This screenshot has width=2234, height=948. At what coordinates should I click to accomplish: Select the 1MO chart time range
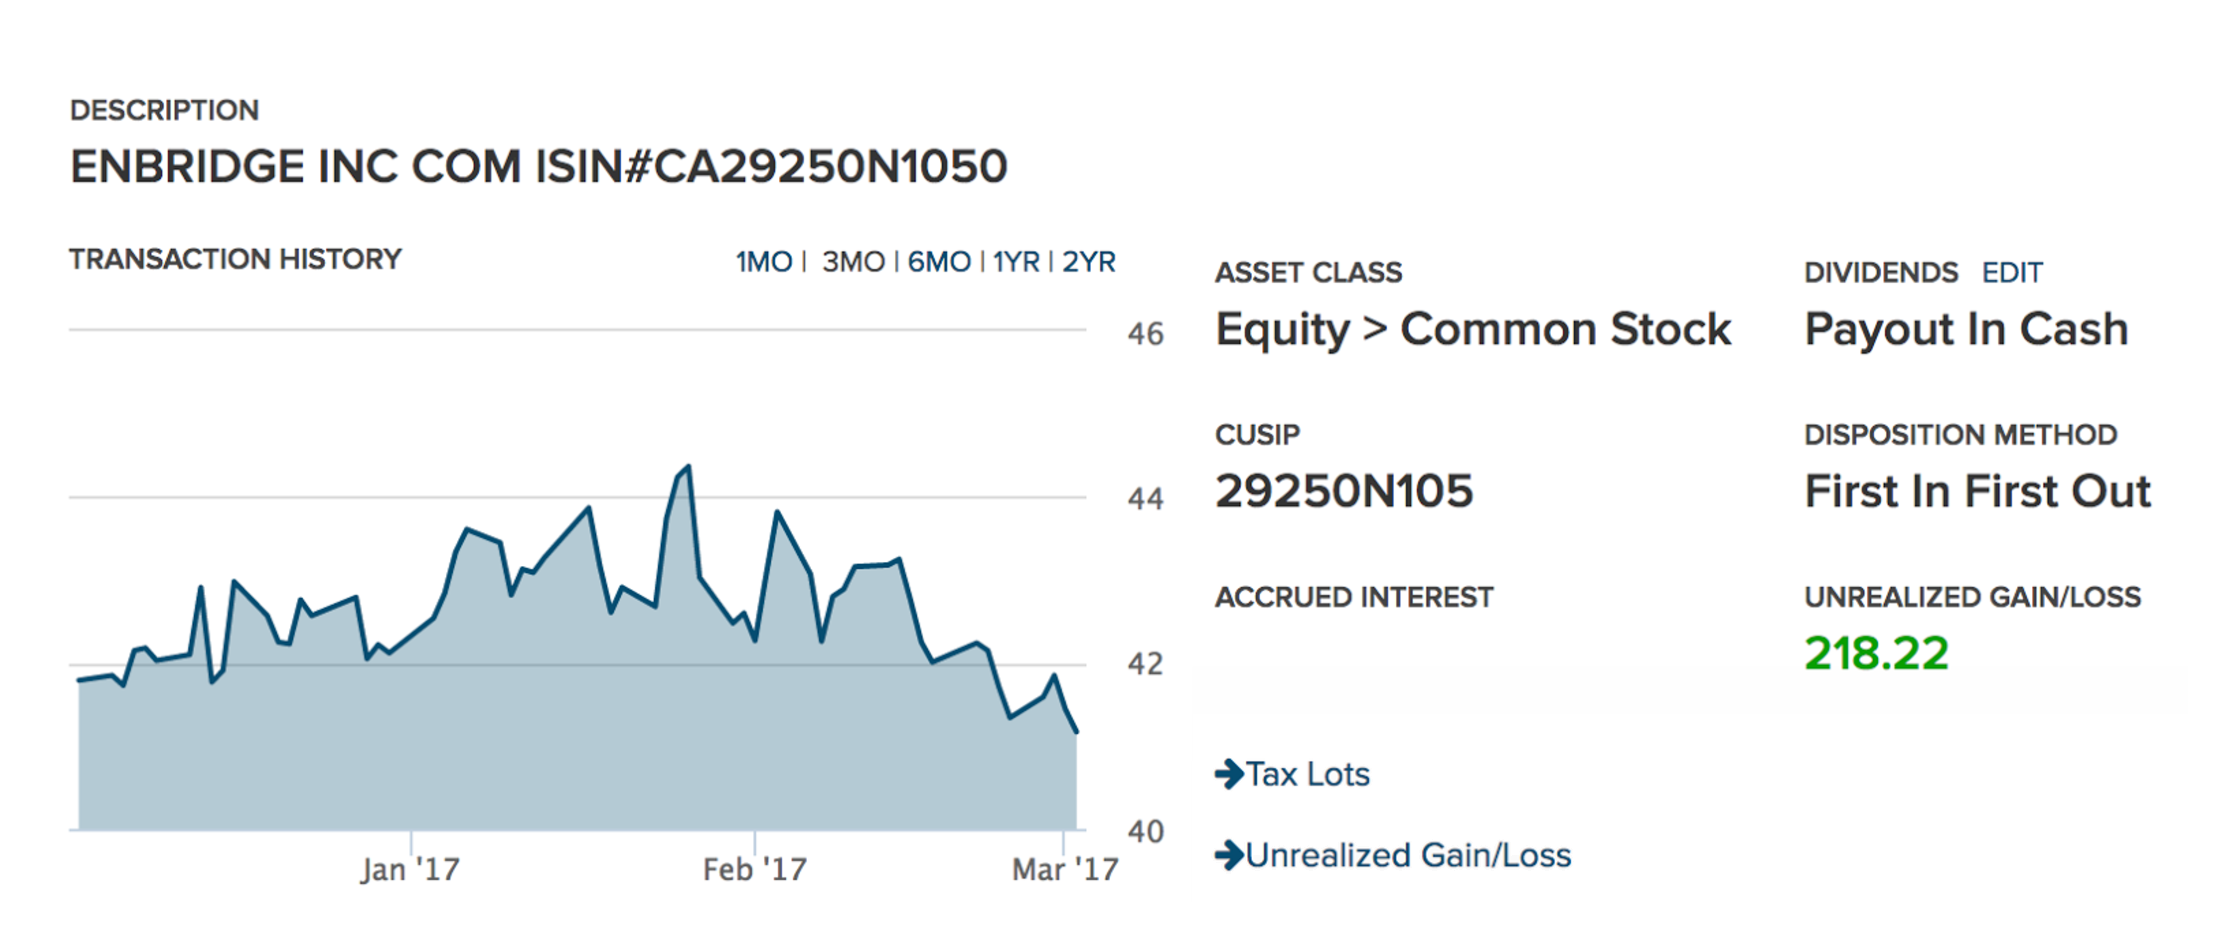(764, 261)
